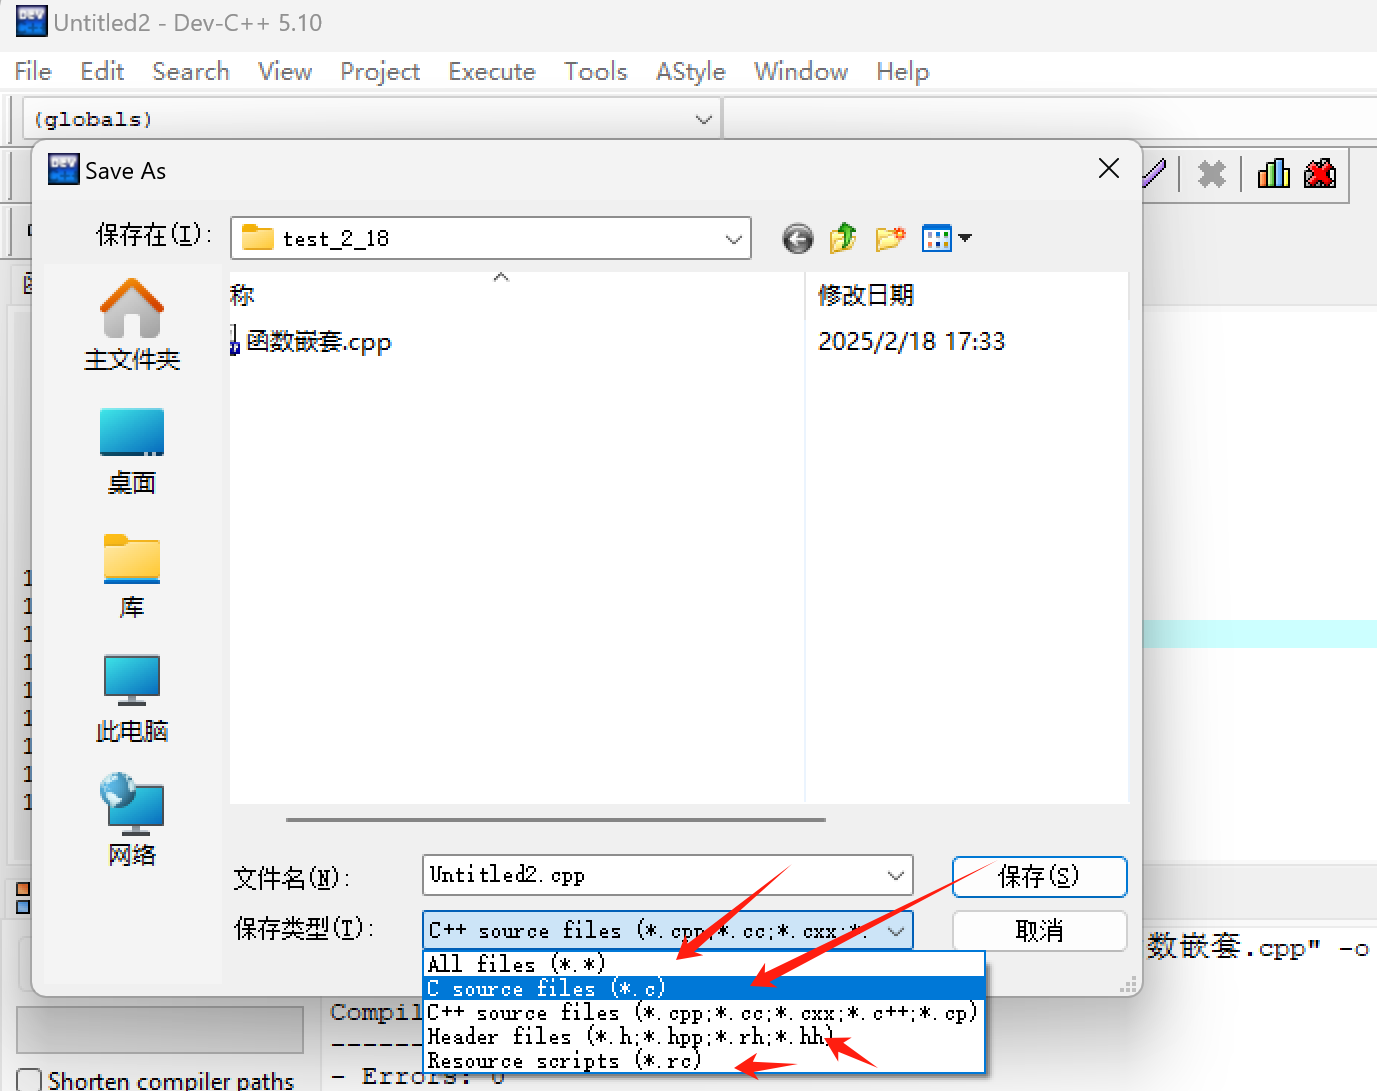Open the Window menu
1377x1091 pixels.
point(801,72)
